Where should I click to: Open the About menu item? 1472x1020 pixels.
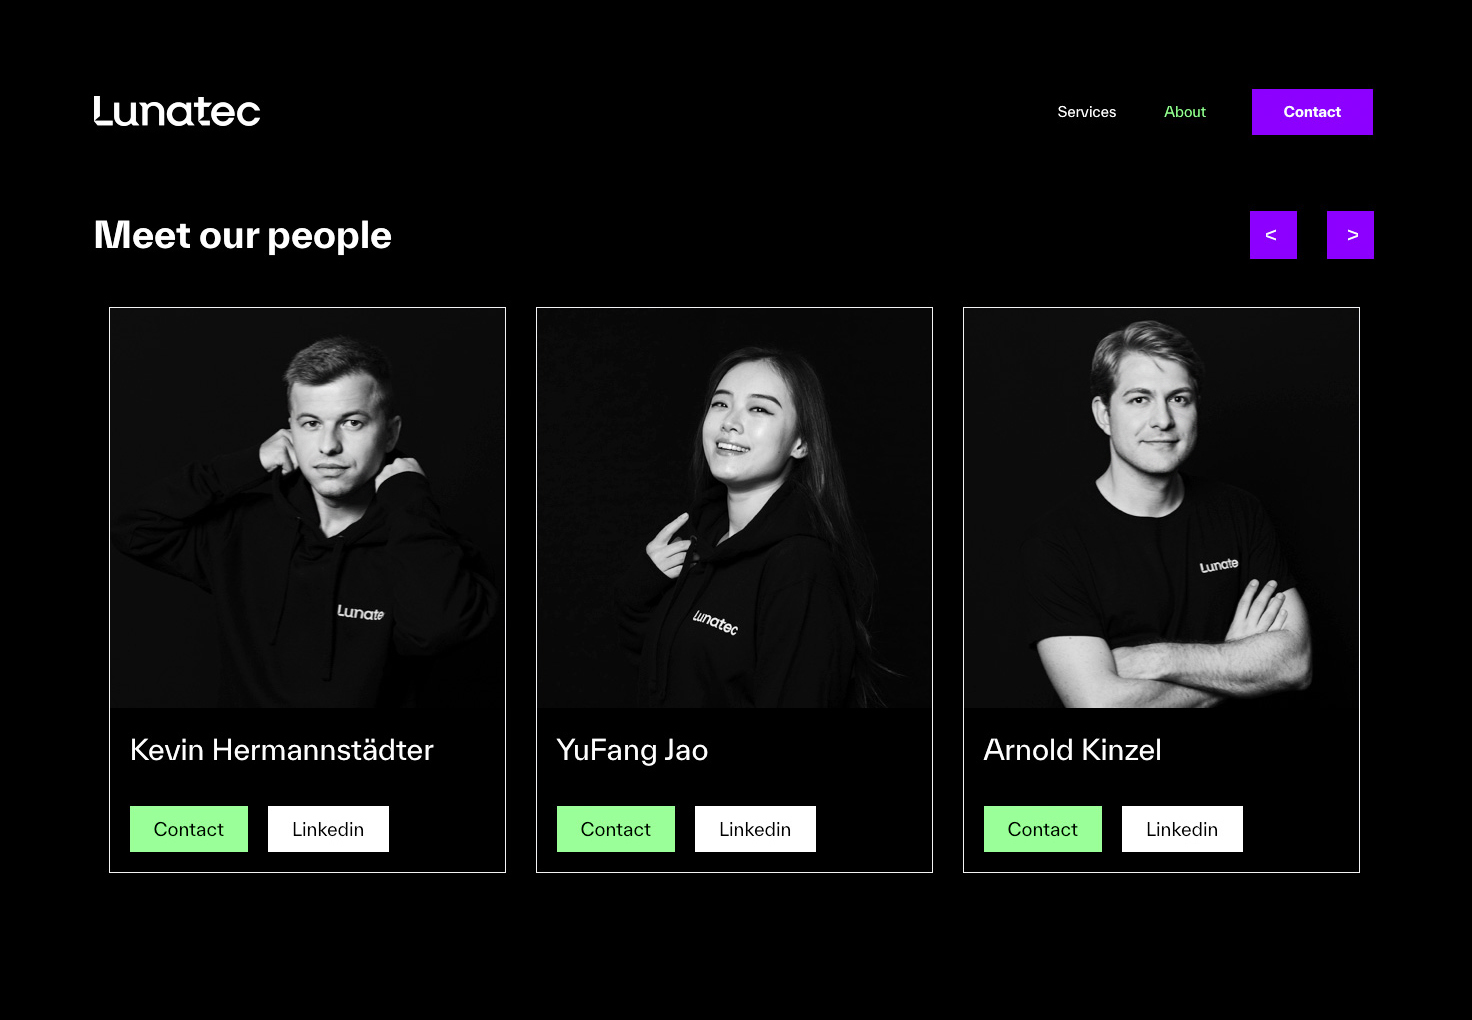[1185, 112]
